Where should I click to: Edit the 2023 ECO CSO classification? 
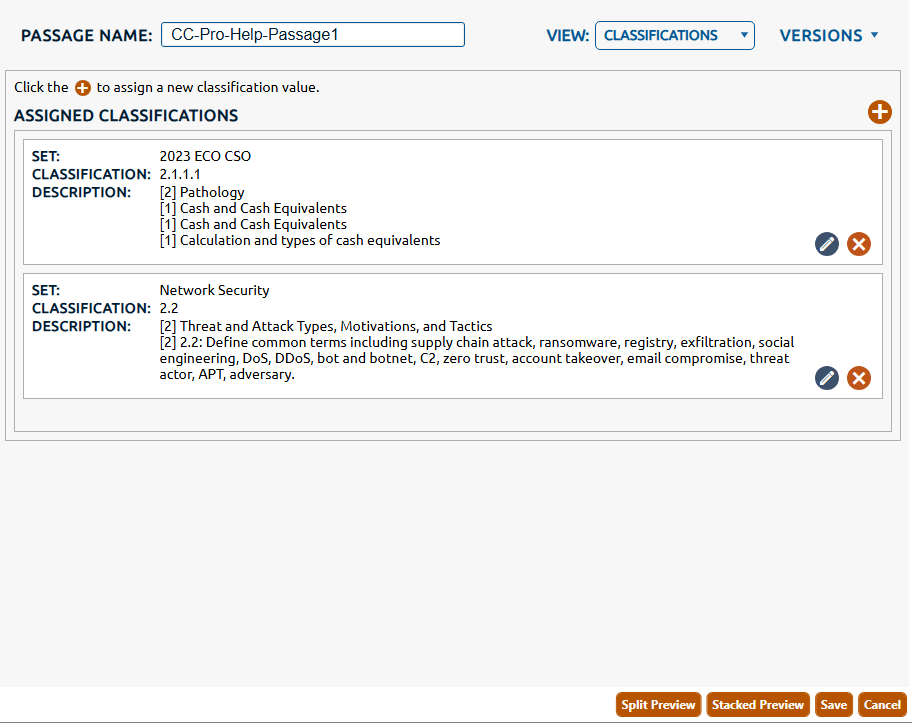[x=826, y=244]
